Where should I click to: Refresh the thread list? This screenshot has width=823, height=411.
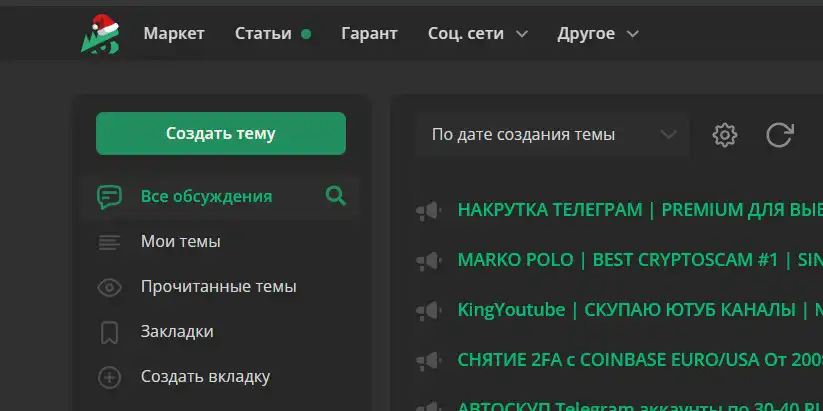point(779,135)
